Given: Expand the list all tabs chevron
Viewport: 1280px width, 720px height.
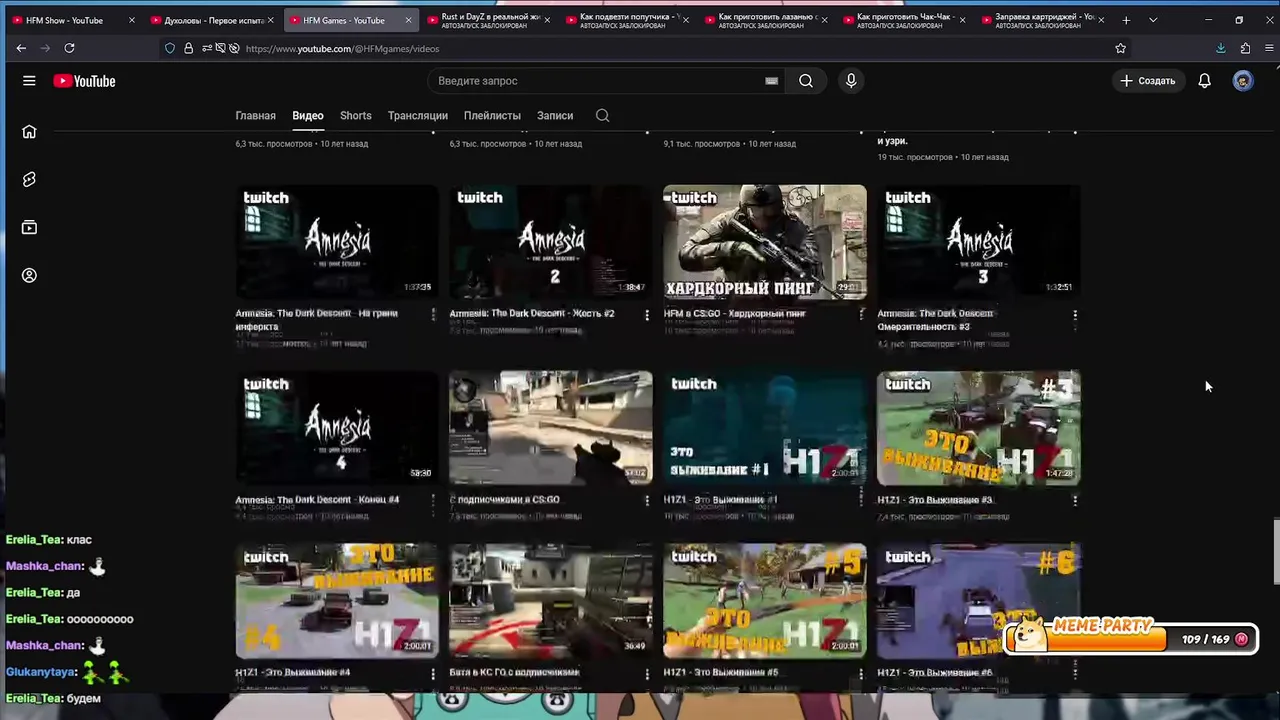Looking at the screenshot, I should (x=1153, y=20).
